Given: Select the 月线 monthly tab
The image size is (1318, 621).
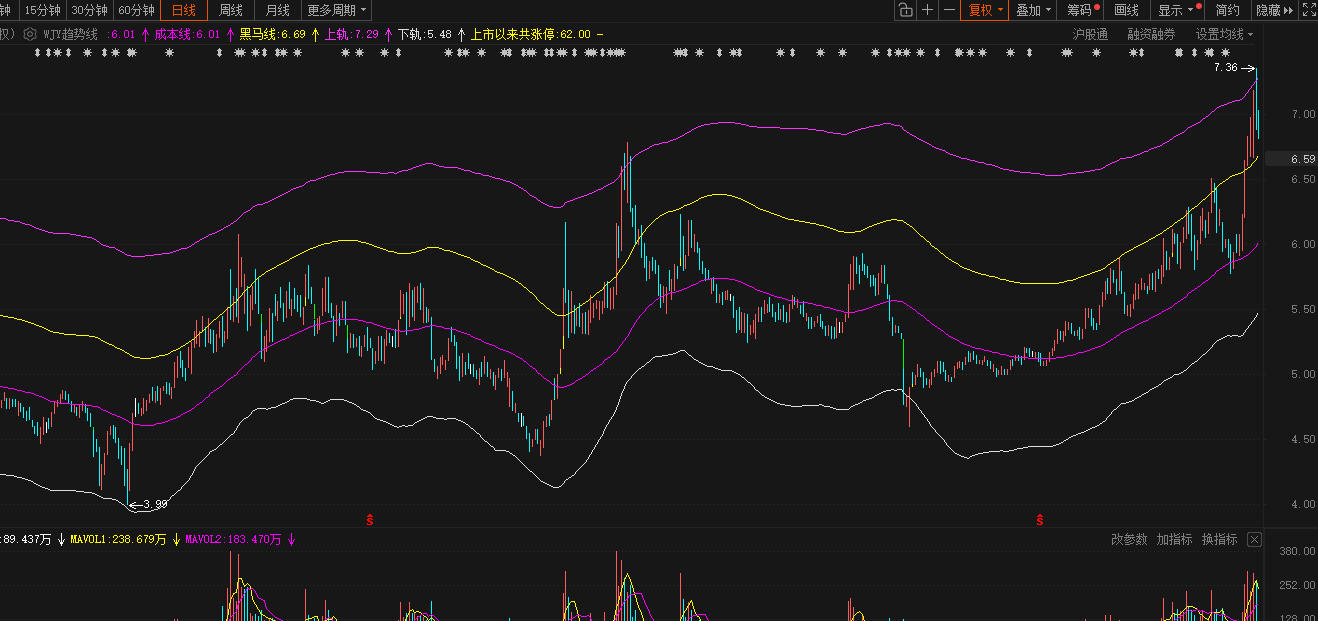Looking at the screenshot, I should (x=278, y=10).
